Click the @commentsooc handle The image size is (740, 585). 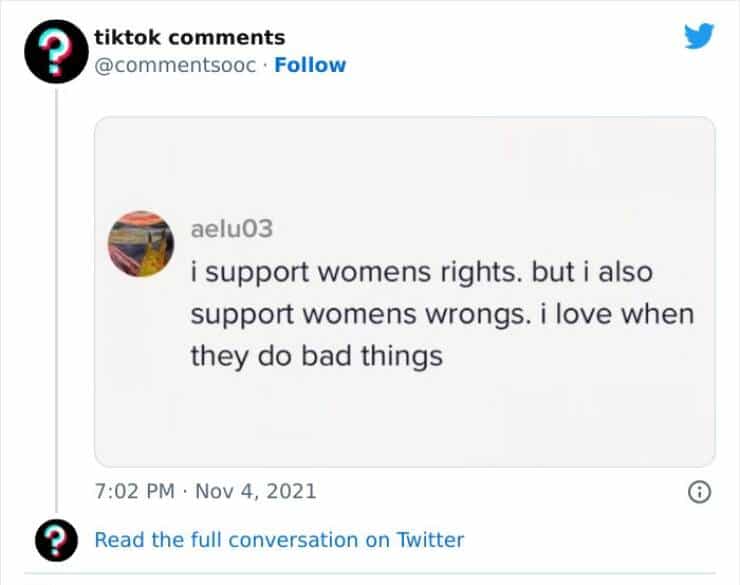tap(174, 65)
